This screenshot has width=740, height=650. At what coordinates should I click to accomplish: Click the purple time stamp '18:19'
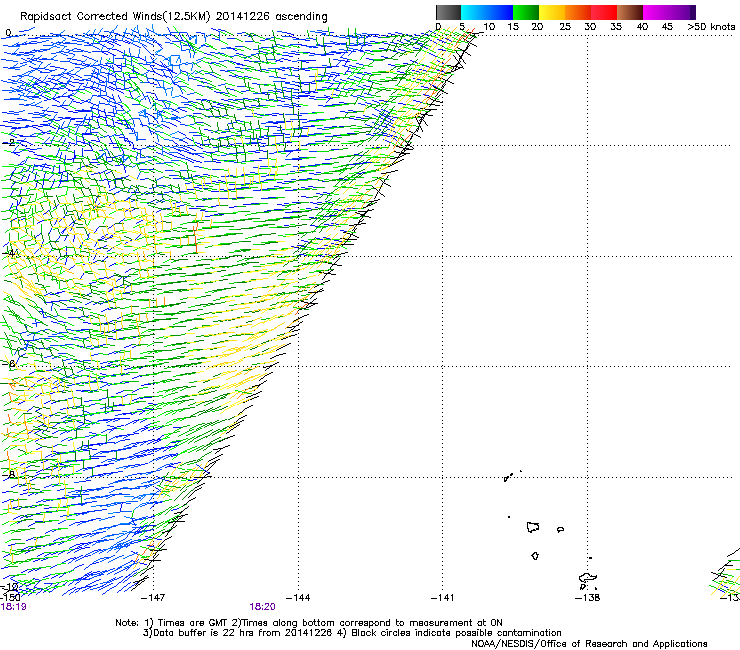click(x=13, y=607)
